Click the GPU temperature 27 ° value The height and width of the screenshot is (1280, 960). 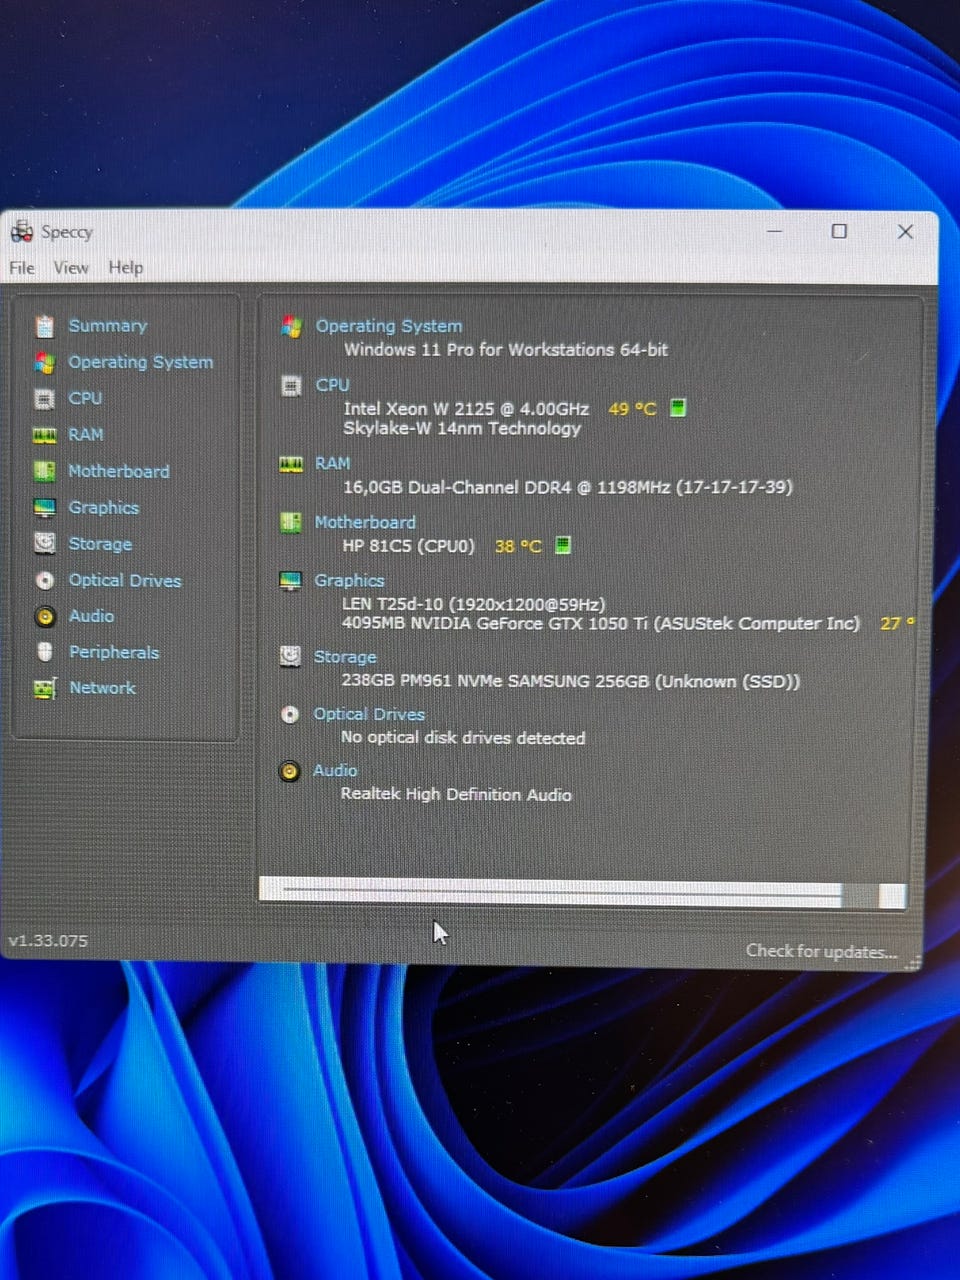point(897,623)
